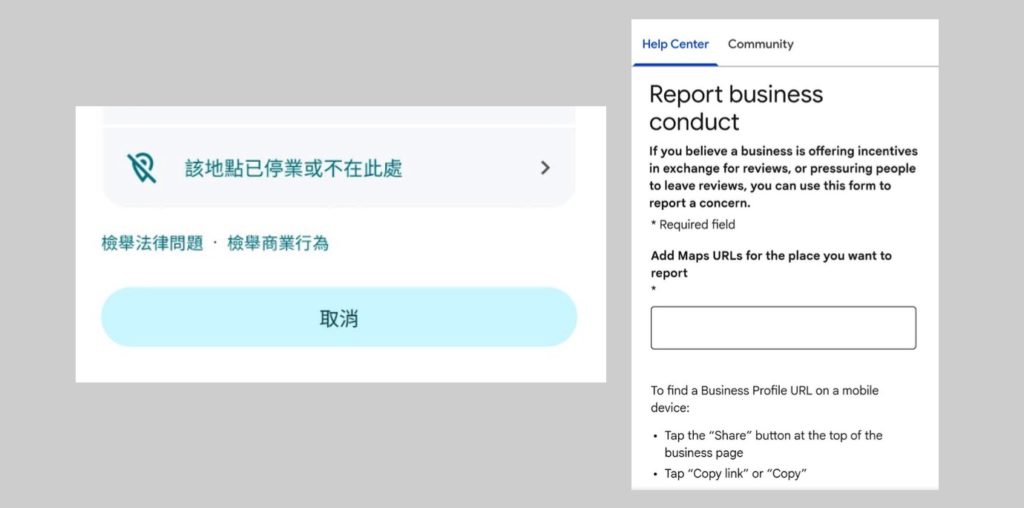Tap the 取消 cancel button

point(339,317)
